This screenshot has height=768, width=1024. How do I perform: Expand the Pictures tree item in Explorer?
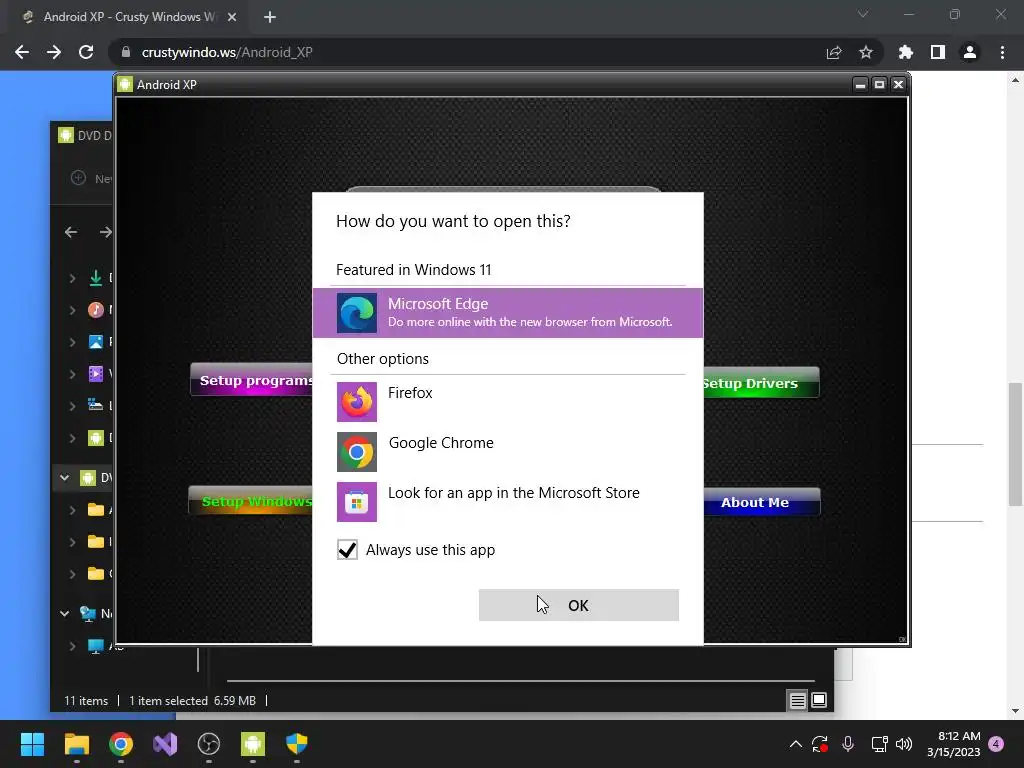point(72,342)
